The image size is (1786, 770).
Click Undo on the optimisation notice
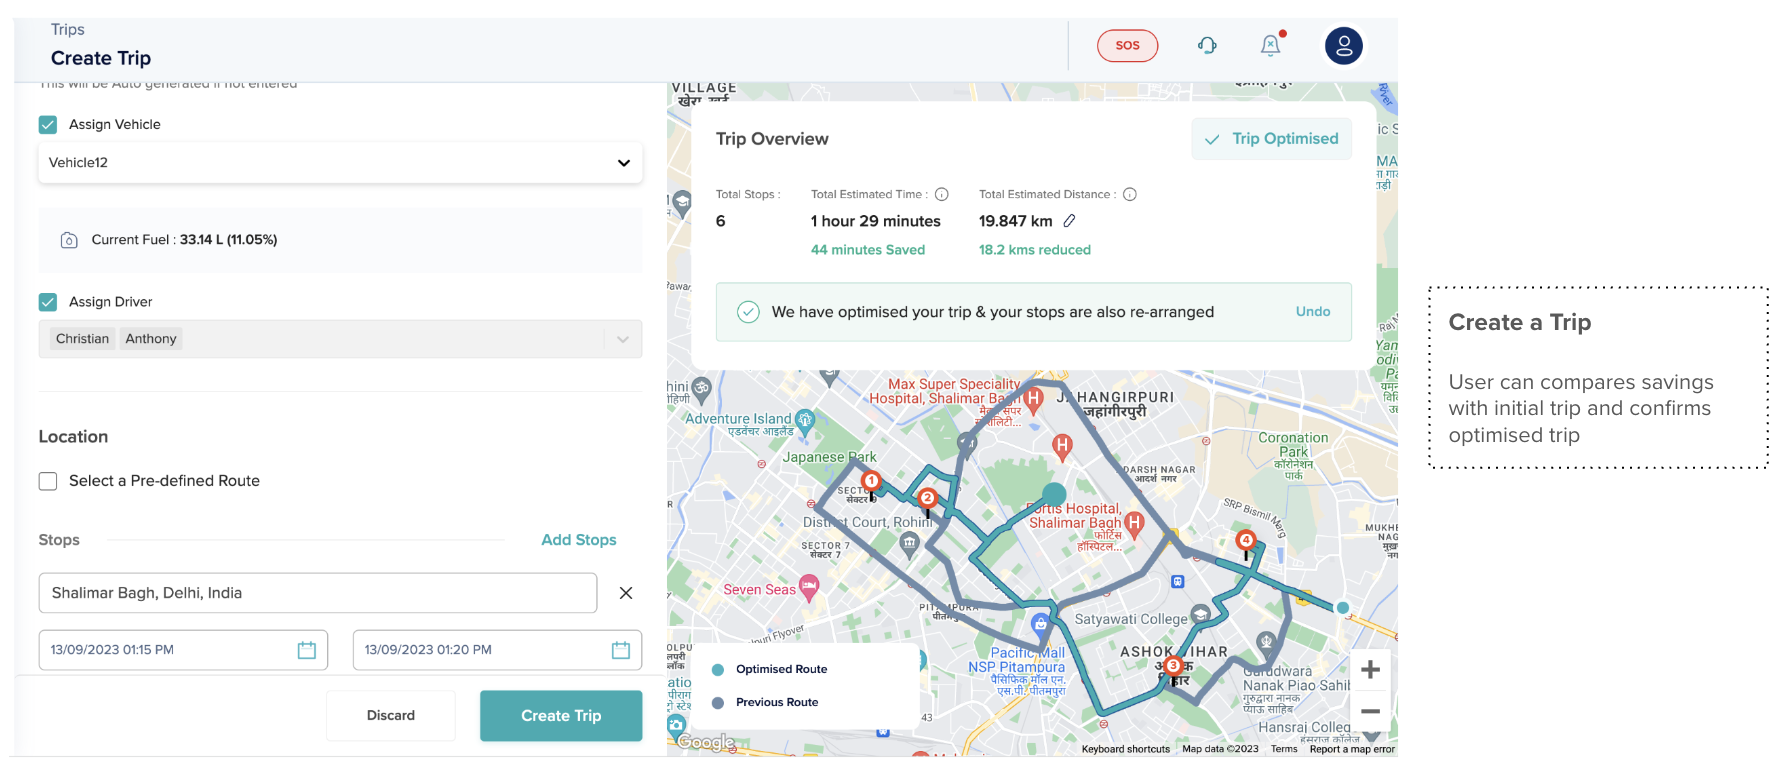coord(1312,312)
